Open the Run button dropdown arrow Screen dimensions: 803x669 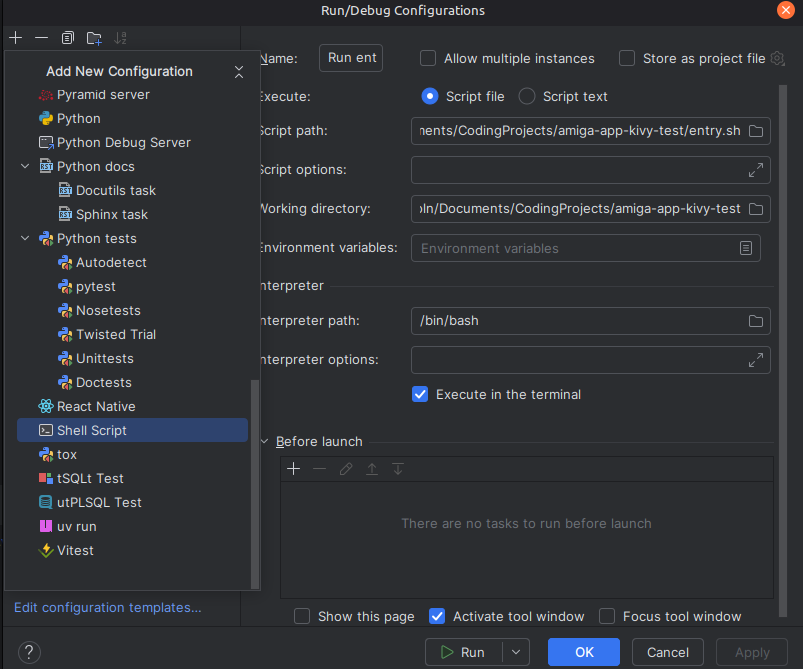pos(515,652)
